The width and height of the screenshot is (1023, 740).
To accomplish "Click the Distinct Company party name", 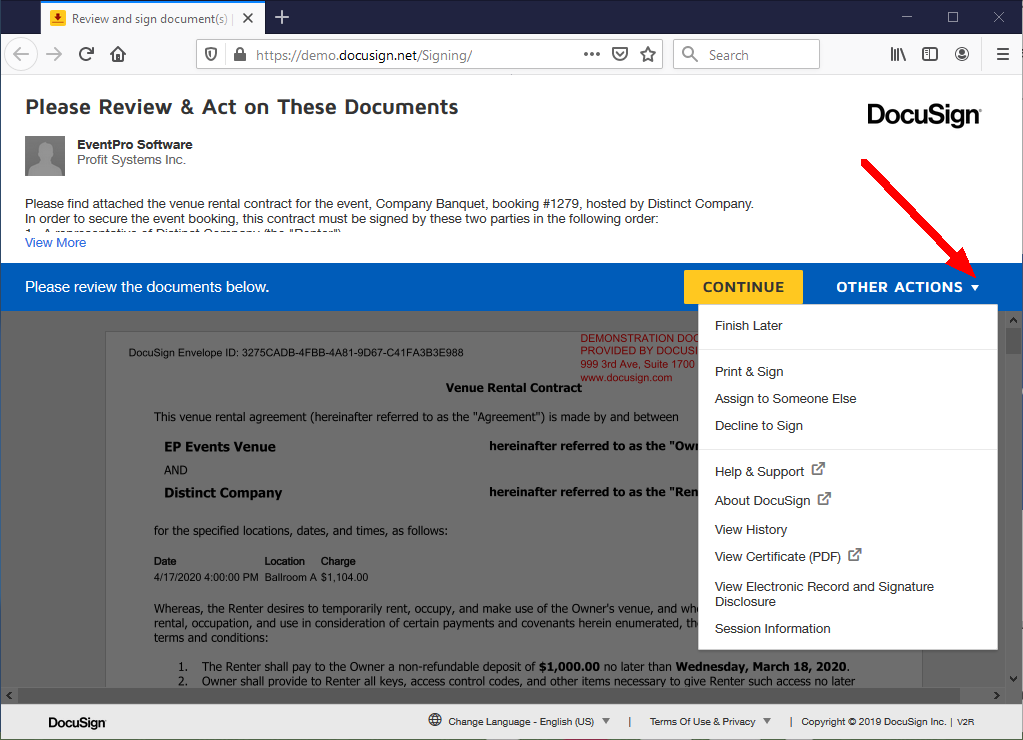I will pos(223,493).
